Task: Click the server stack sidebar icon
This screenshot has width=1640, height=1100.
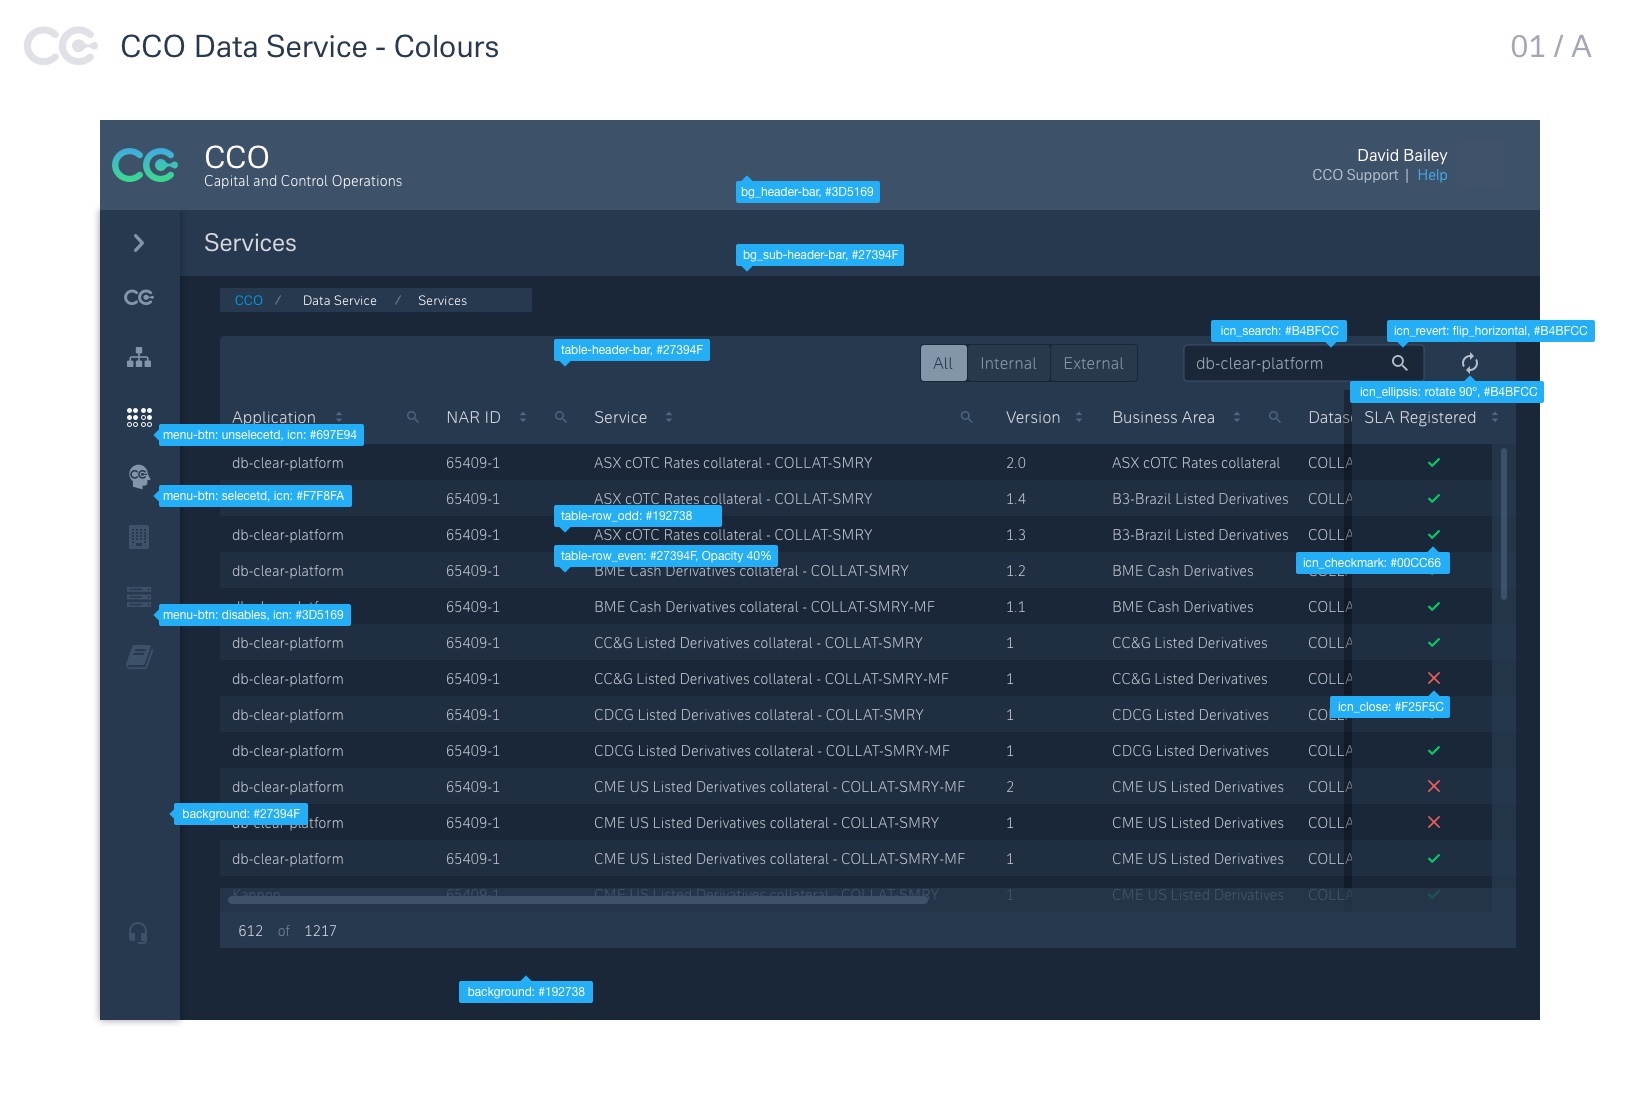Action: 139,597
